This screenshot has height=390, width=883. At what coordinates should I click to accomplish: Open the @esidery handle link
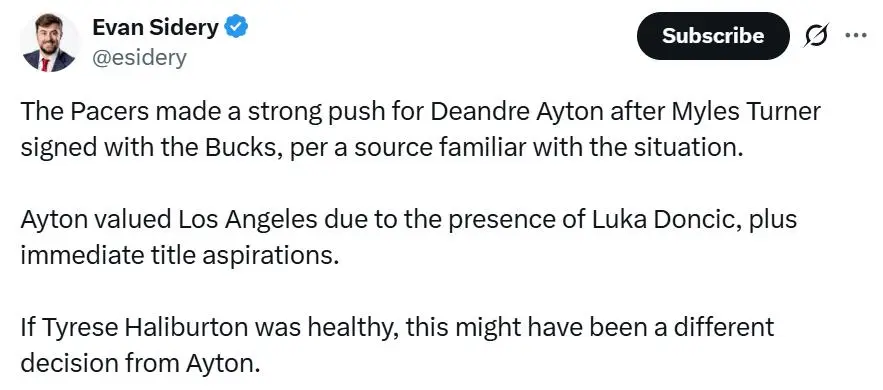(x=139, y=58)
